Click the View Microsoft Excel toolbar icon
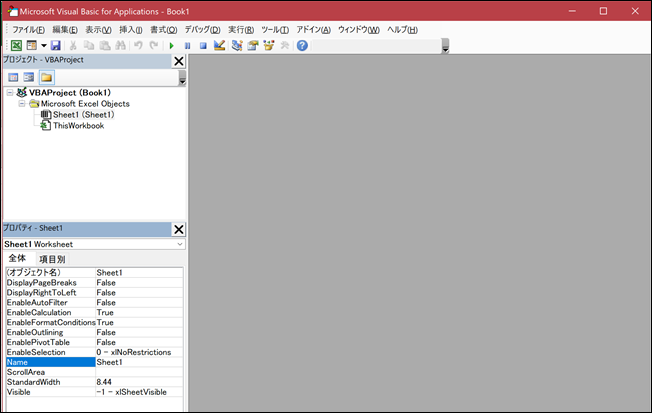652x413 pixels. [16, 45]
